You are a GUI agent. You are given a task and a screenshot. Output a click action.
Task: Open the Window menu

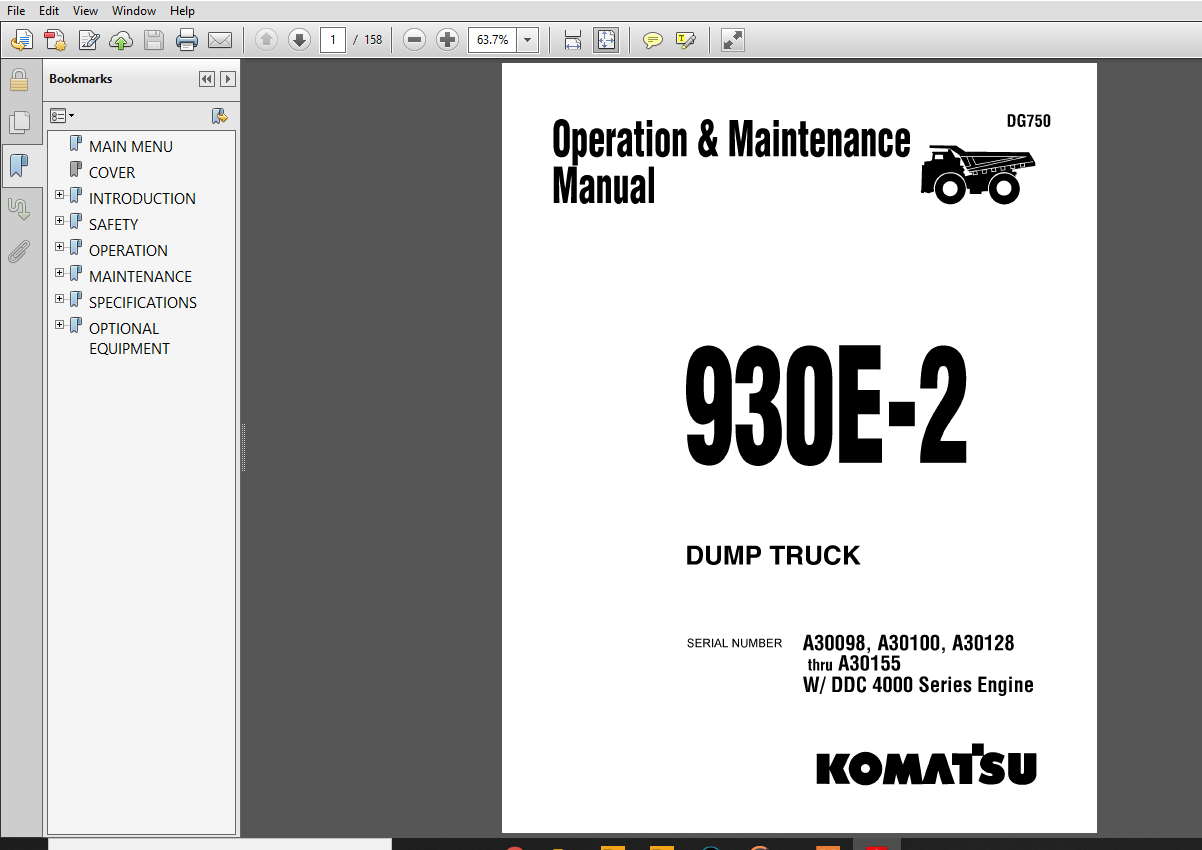point(134,10)
